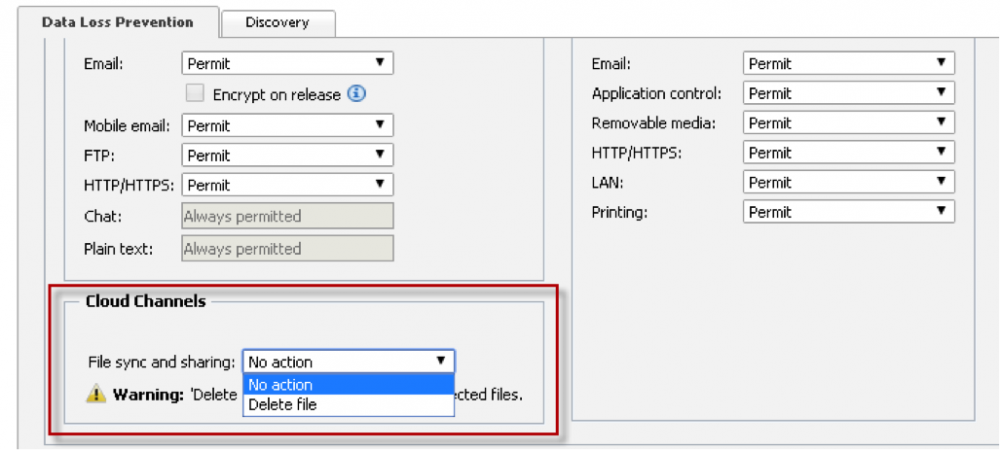The width and height of the screenshot is (1000, 450).
Task: Enable the Encrypt on release checkbox
Action: [196, 94]
